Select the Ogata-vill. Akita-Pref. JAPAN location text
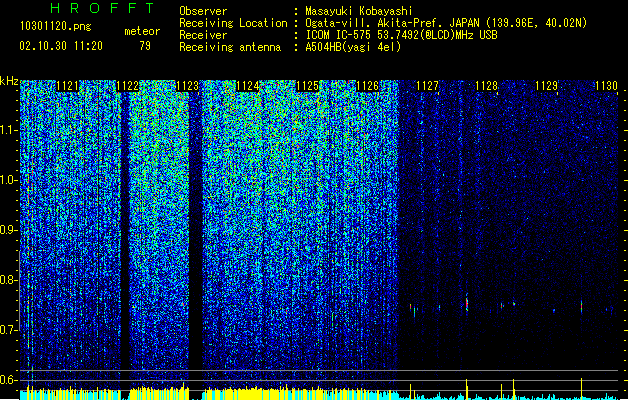This screenshot has height=400, width=629. pyautogui.click(x=446, y=23)
